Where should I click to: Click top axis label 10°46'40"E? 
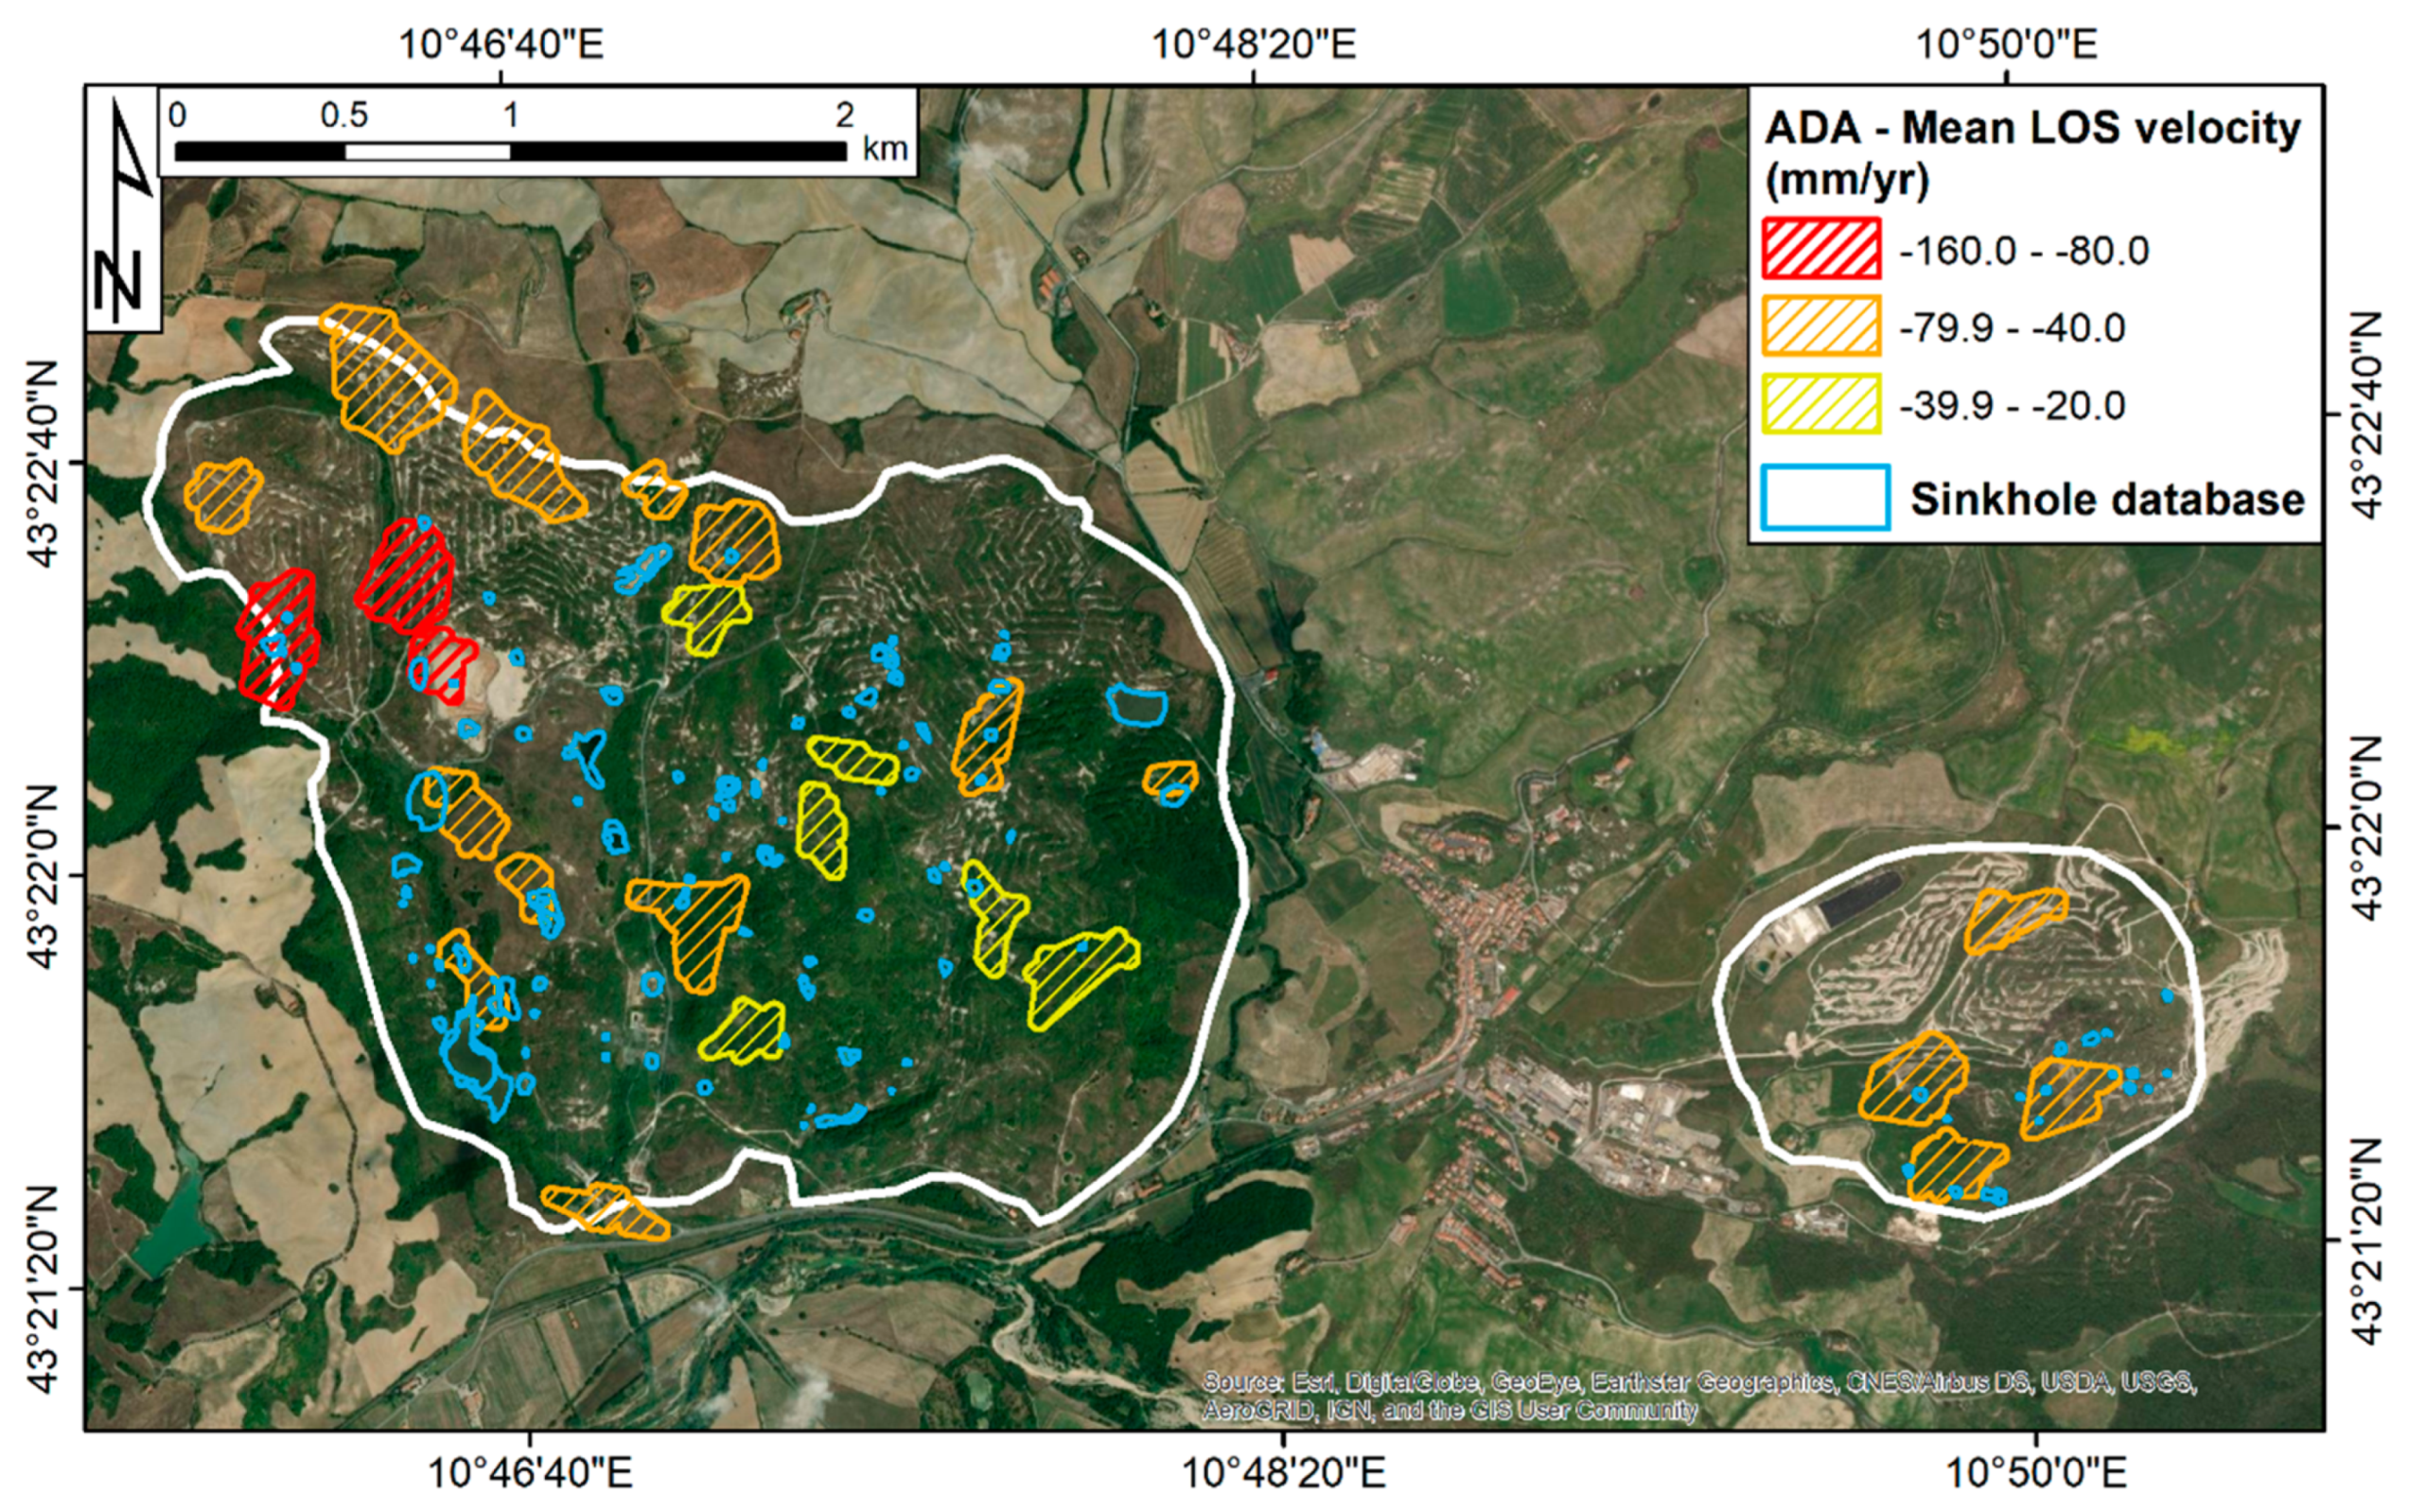[501, 44]
